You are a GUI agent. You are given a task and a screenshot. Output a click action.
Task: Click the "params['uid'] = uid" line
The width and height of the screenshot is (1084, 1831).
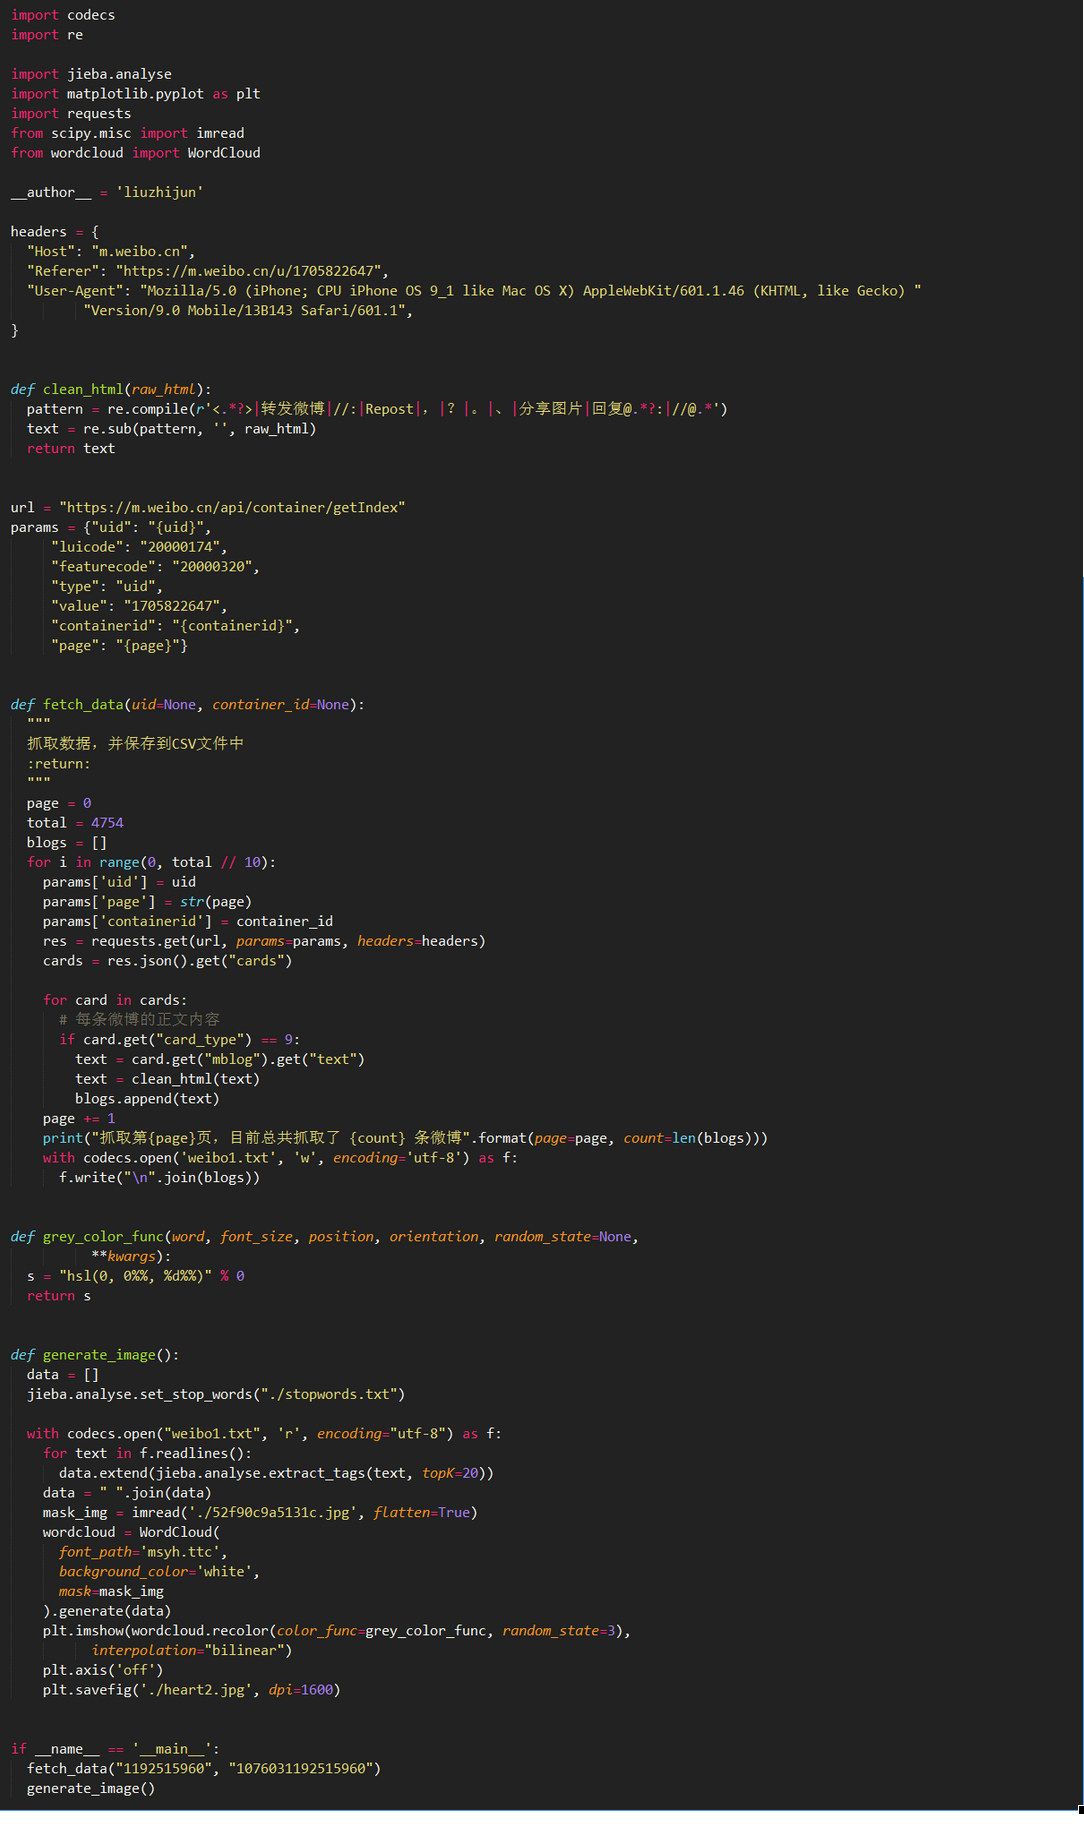[119, 882]
